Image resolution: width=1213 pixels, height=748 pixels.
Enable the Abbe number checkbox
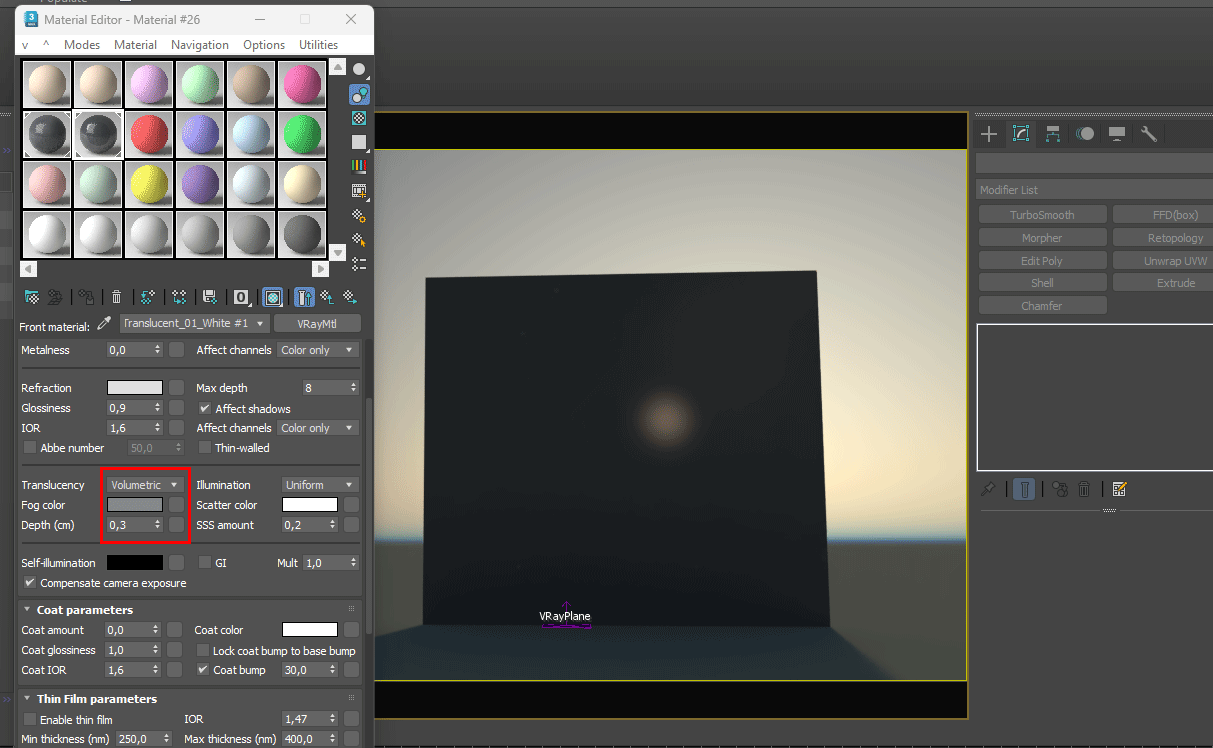30,448
